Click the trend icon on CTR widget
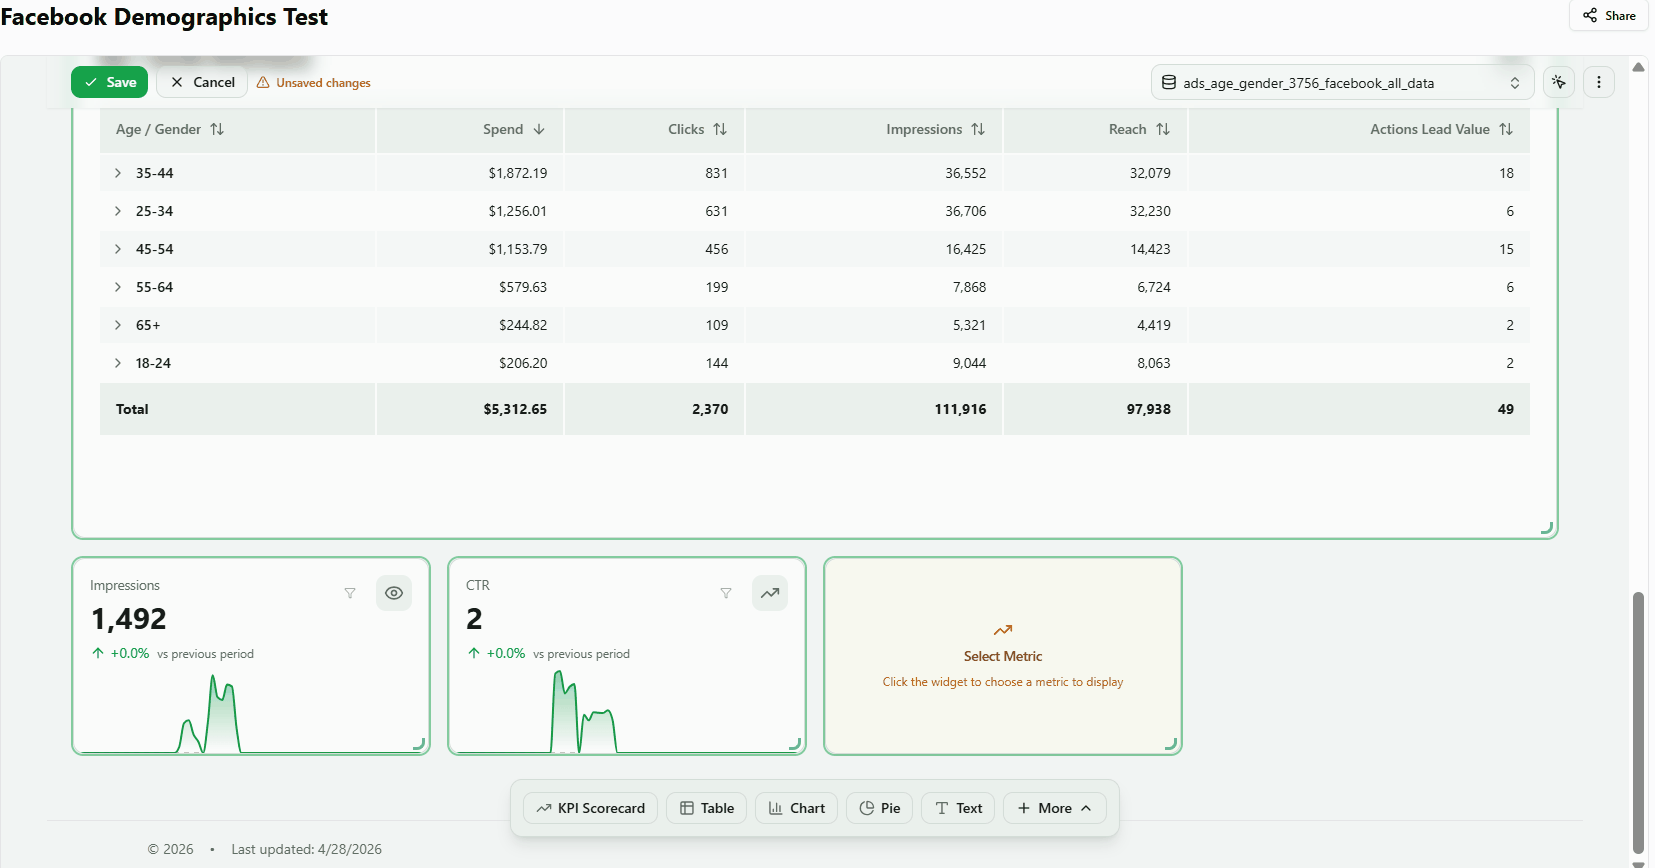Image resolution: width=1655 pixels, height=868 pixels. pyautogui.click(x=770, y=593)
